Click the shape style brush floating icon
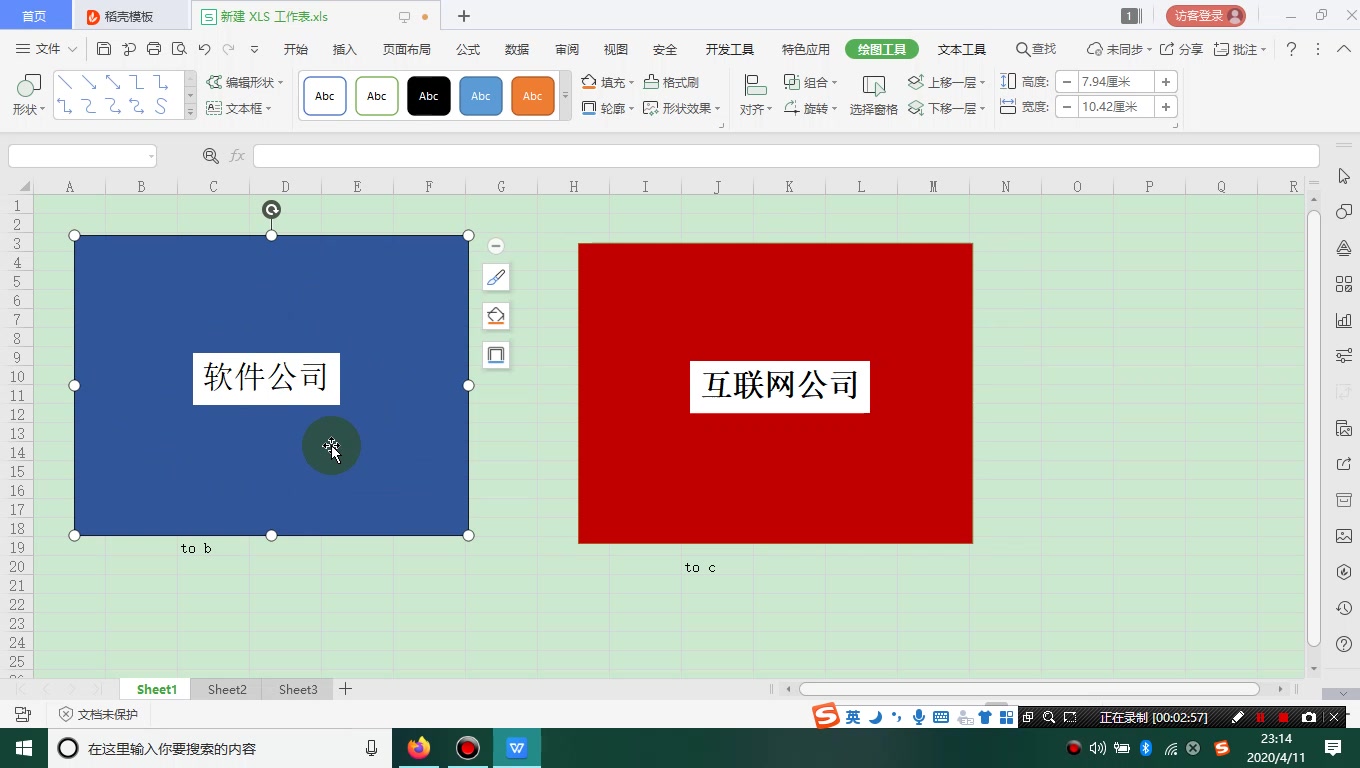The image size is (1360, 768). coord(496,277)
